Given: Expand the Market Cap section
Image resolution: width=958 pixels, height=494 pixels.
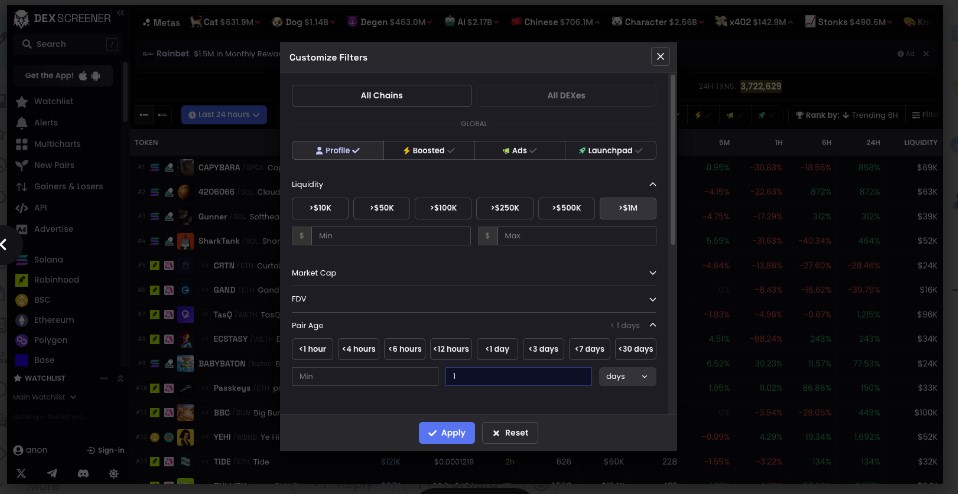Looking at the screenshot, I should (x=474, y=273).
